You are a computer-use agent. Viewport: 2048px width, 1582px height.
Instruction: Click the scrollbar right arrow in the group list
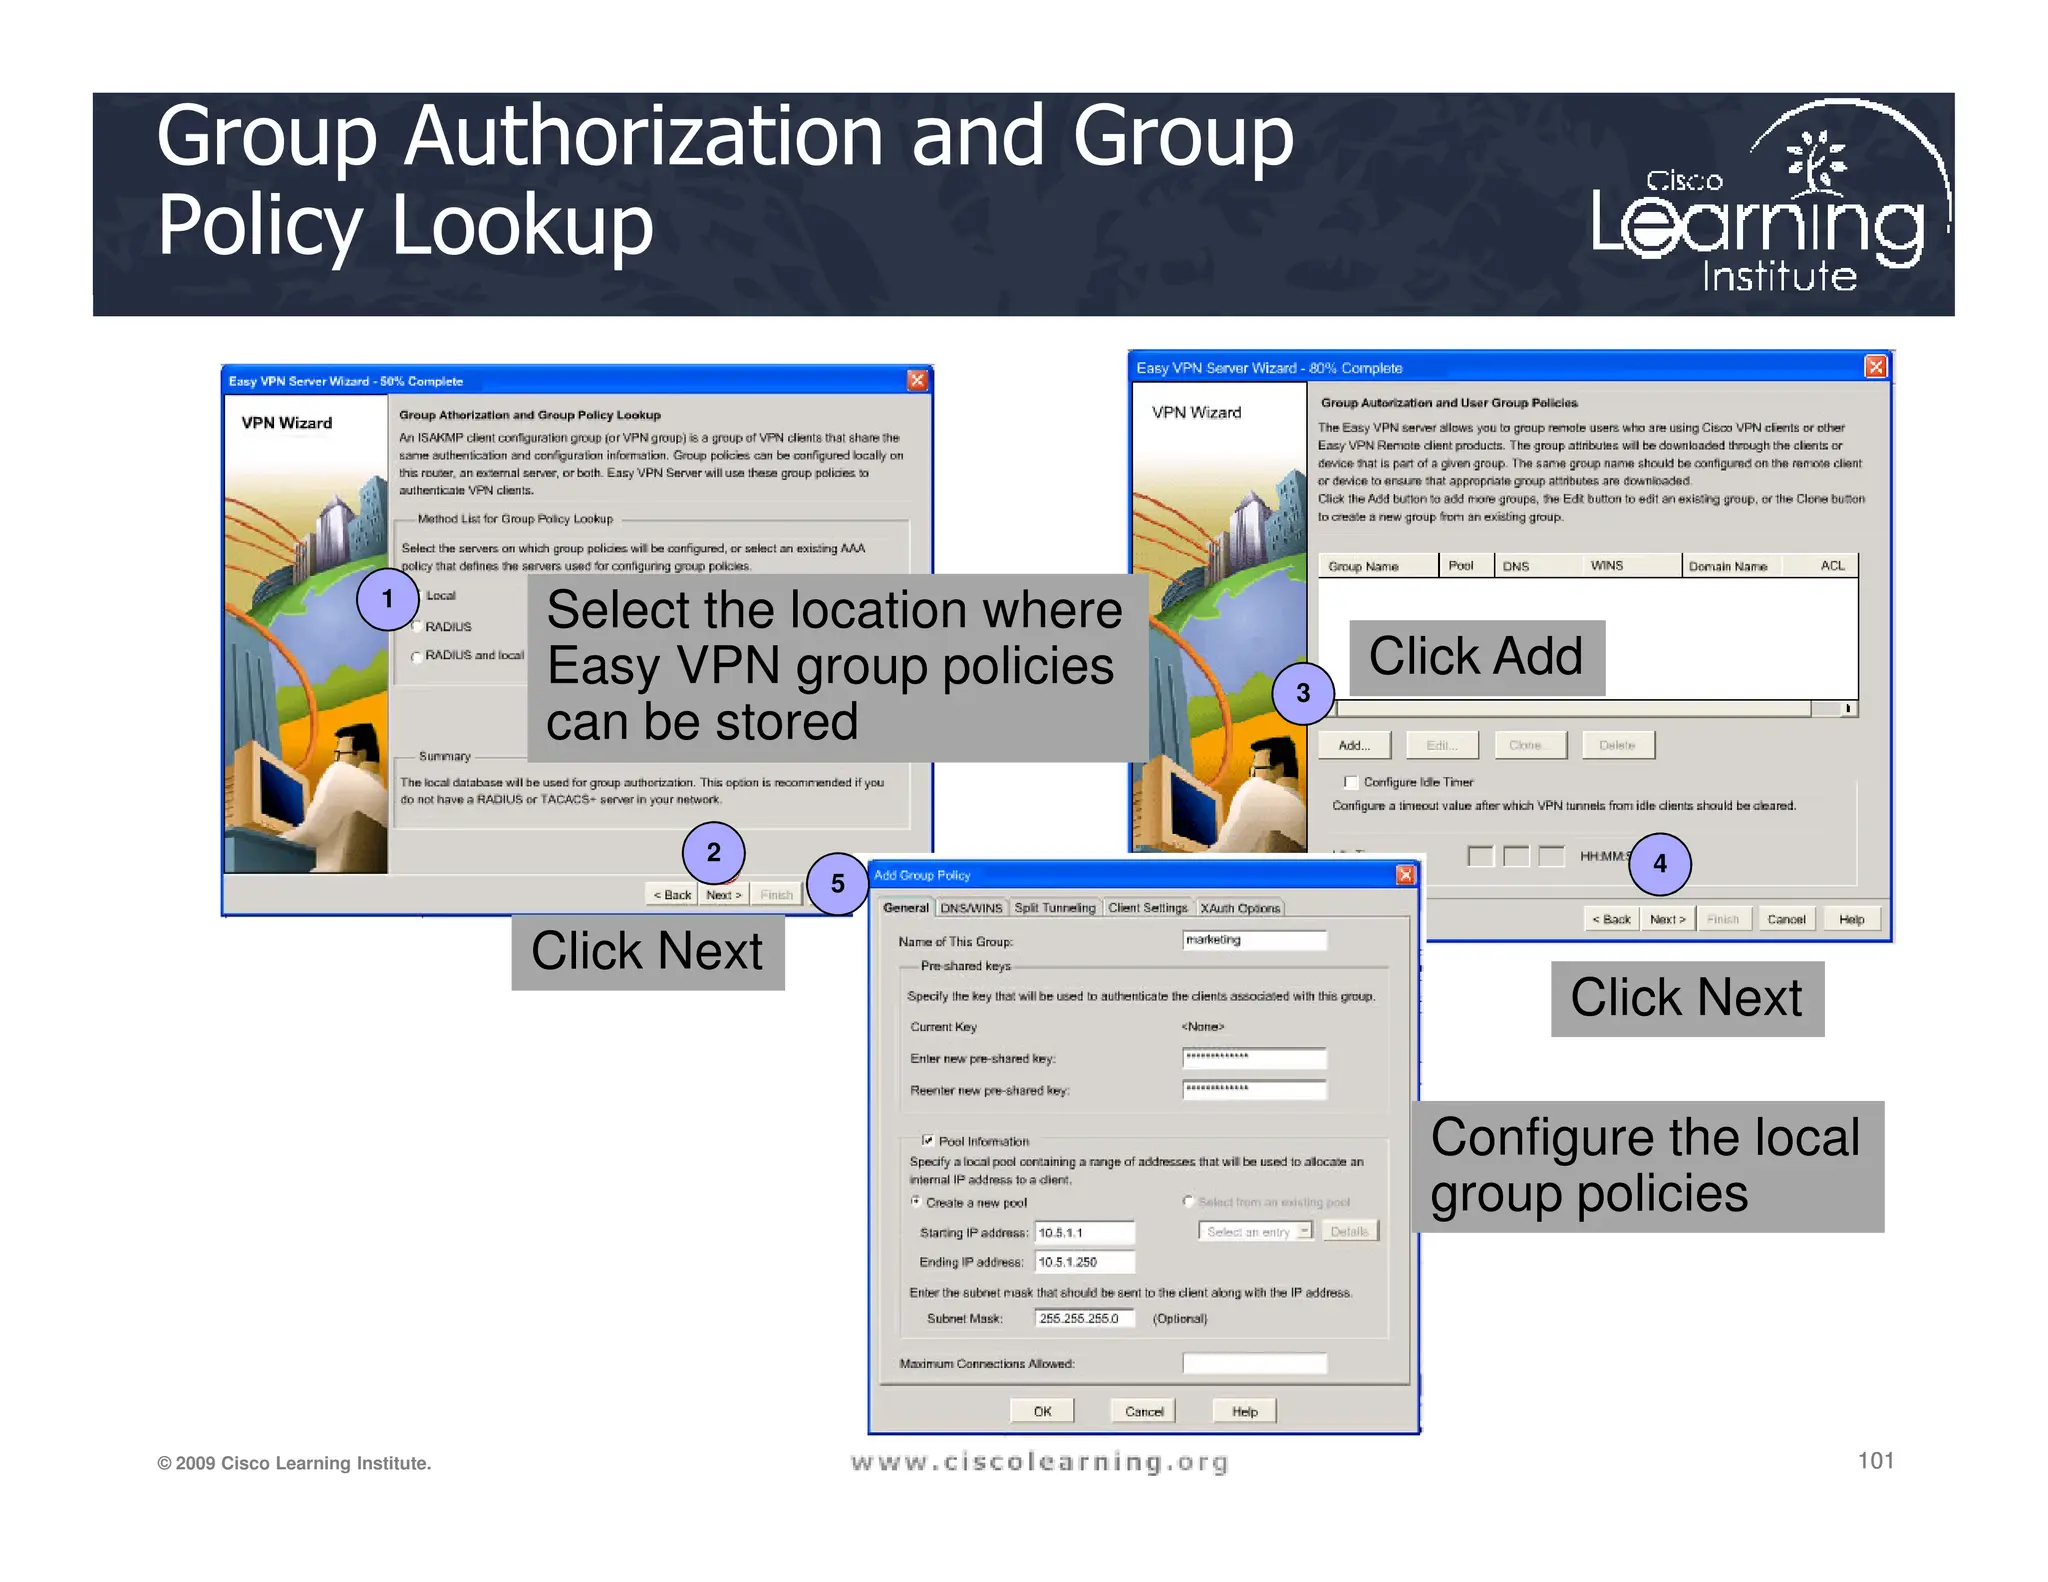point(1848,709)
